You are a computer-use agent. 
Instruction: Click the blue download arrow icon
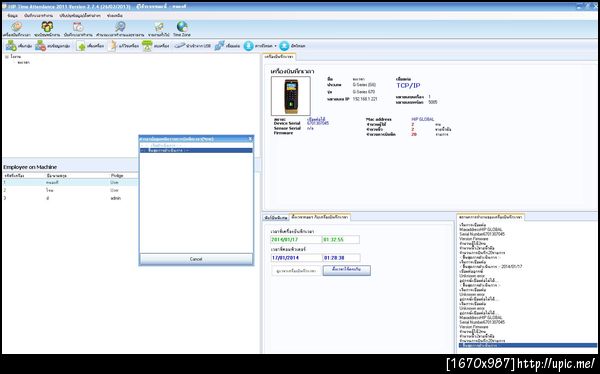pyautogui.click(x=249, y=46)
